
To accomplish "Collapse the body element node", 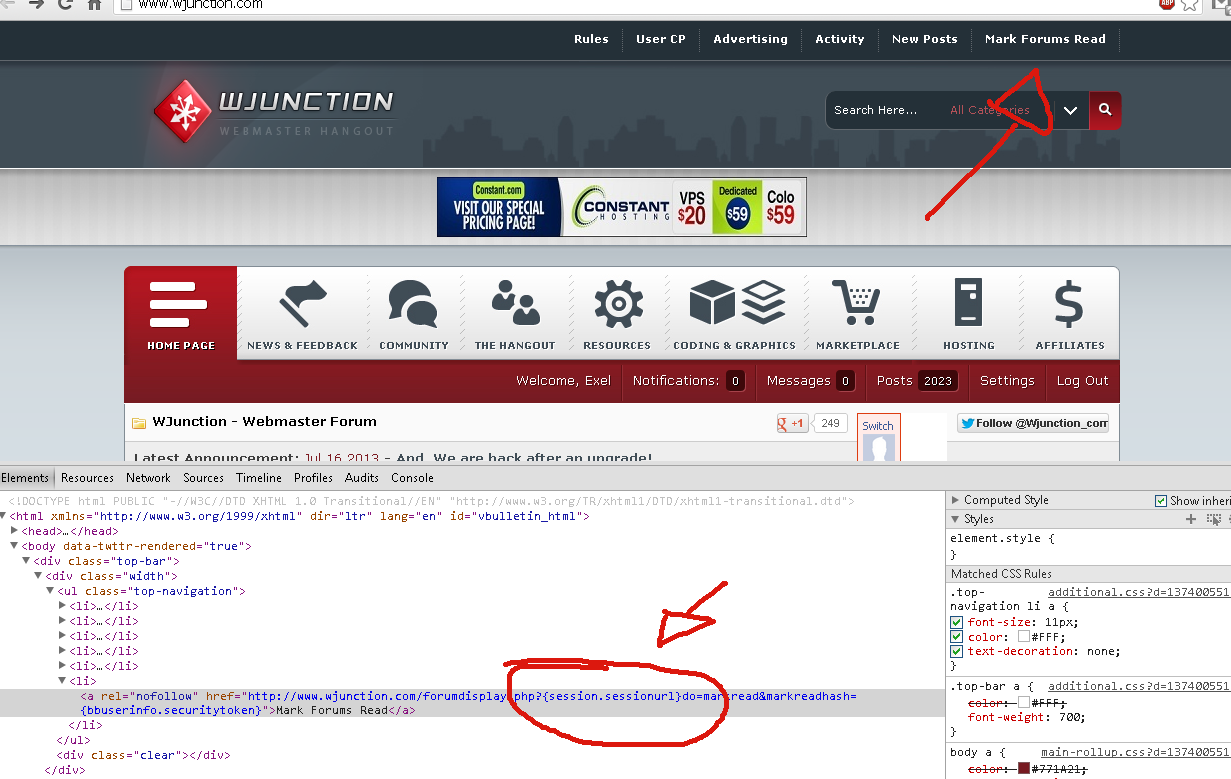I will pyautogui.click(x=15, y=546).
